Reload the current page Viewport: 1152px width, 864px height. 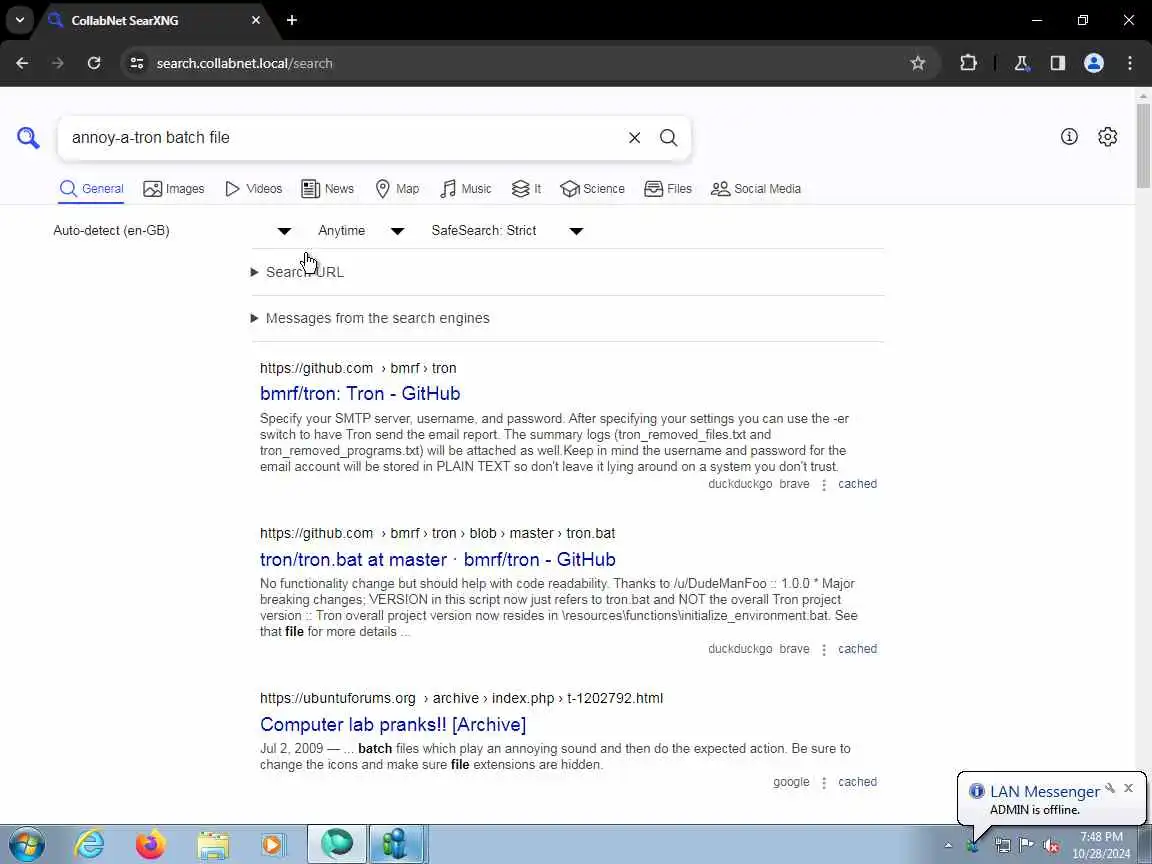tap(94, 63)
